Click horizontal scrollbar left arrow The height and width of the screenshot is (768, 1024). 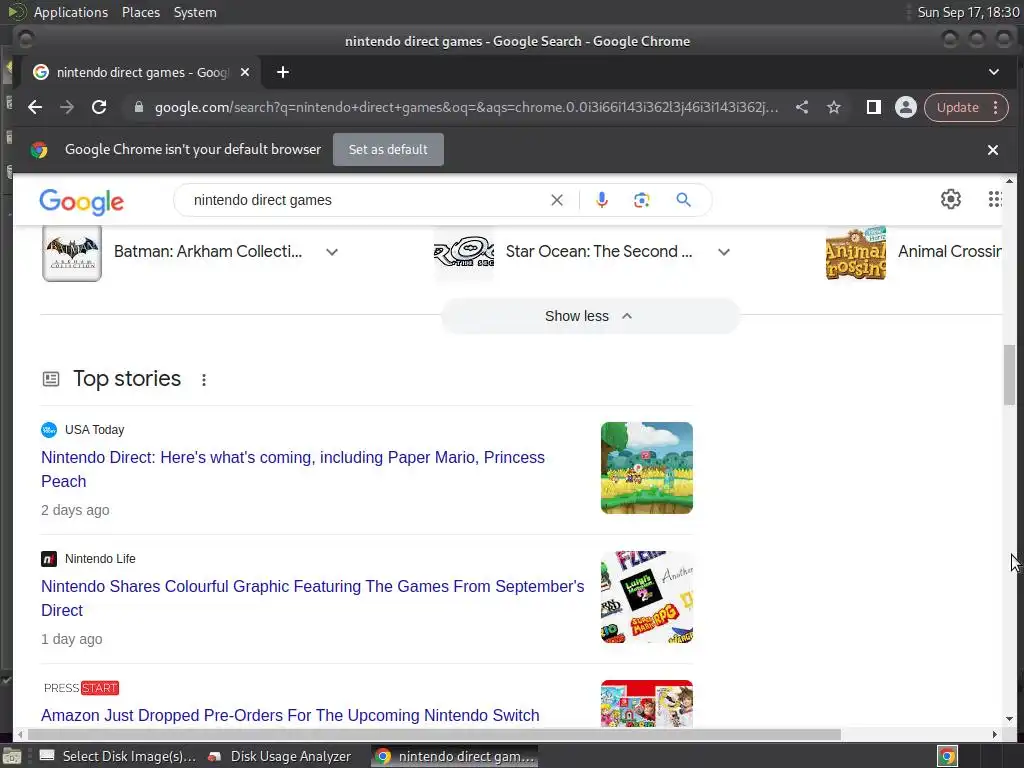(20, 735)
